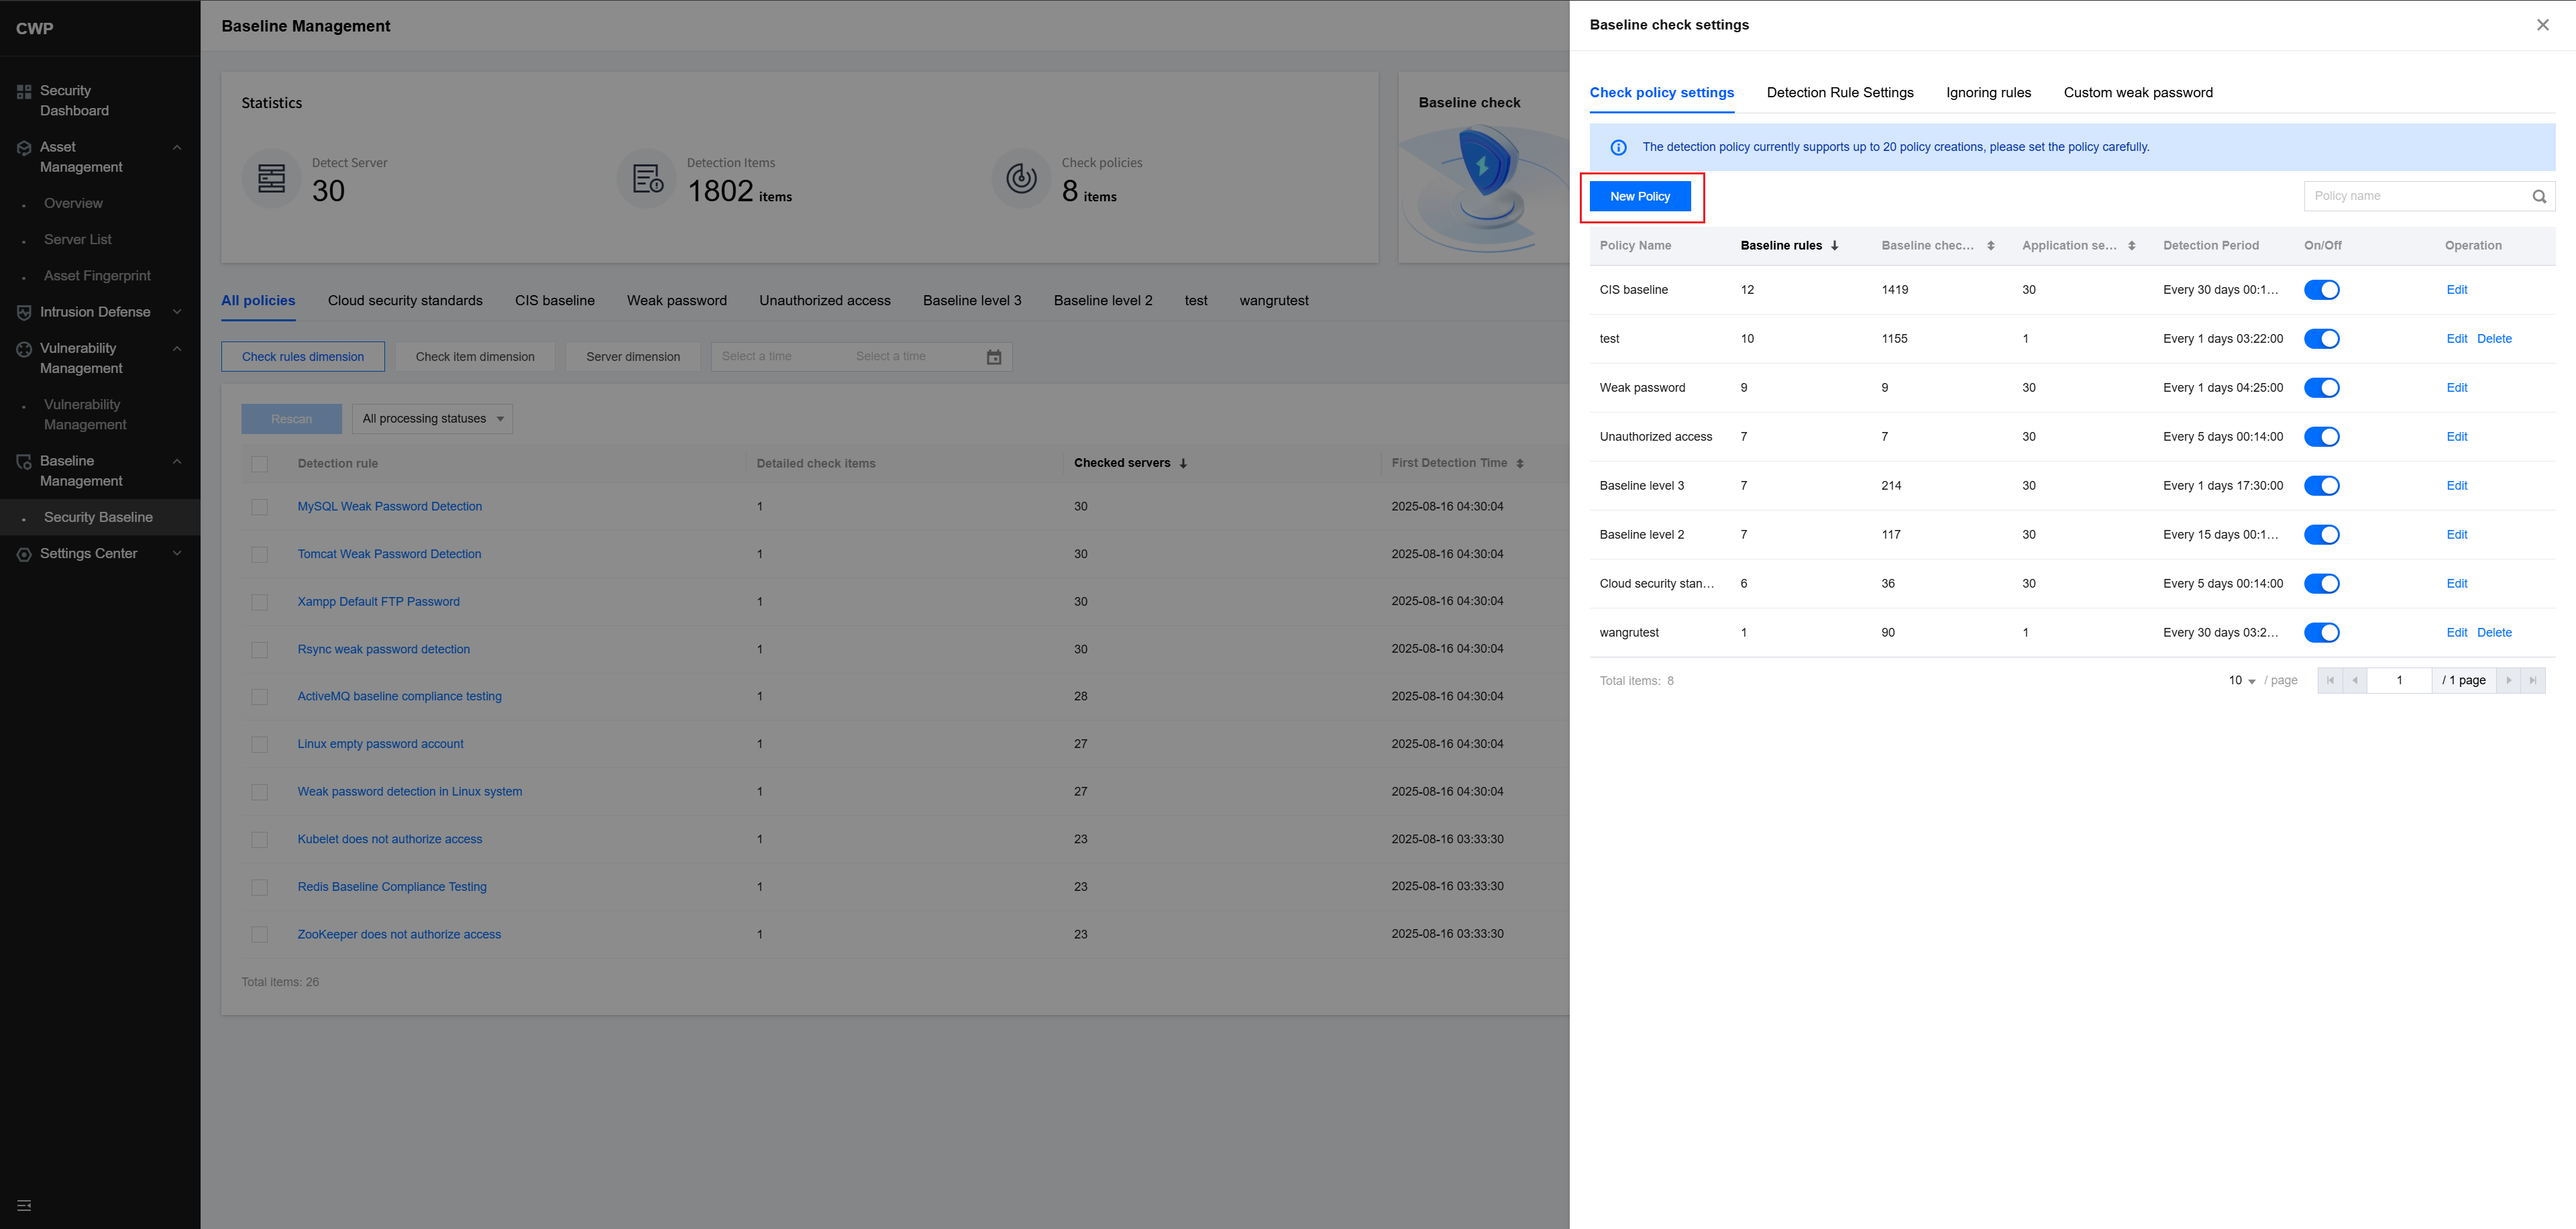This screenshot has height=1229, width=2576.
Task: Select all detection rules header checkbox
Action: 260,464
